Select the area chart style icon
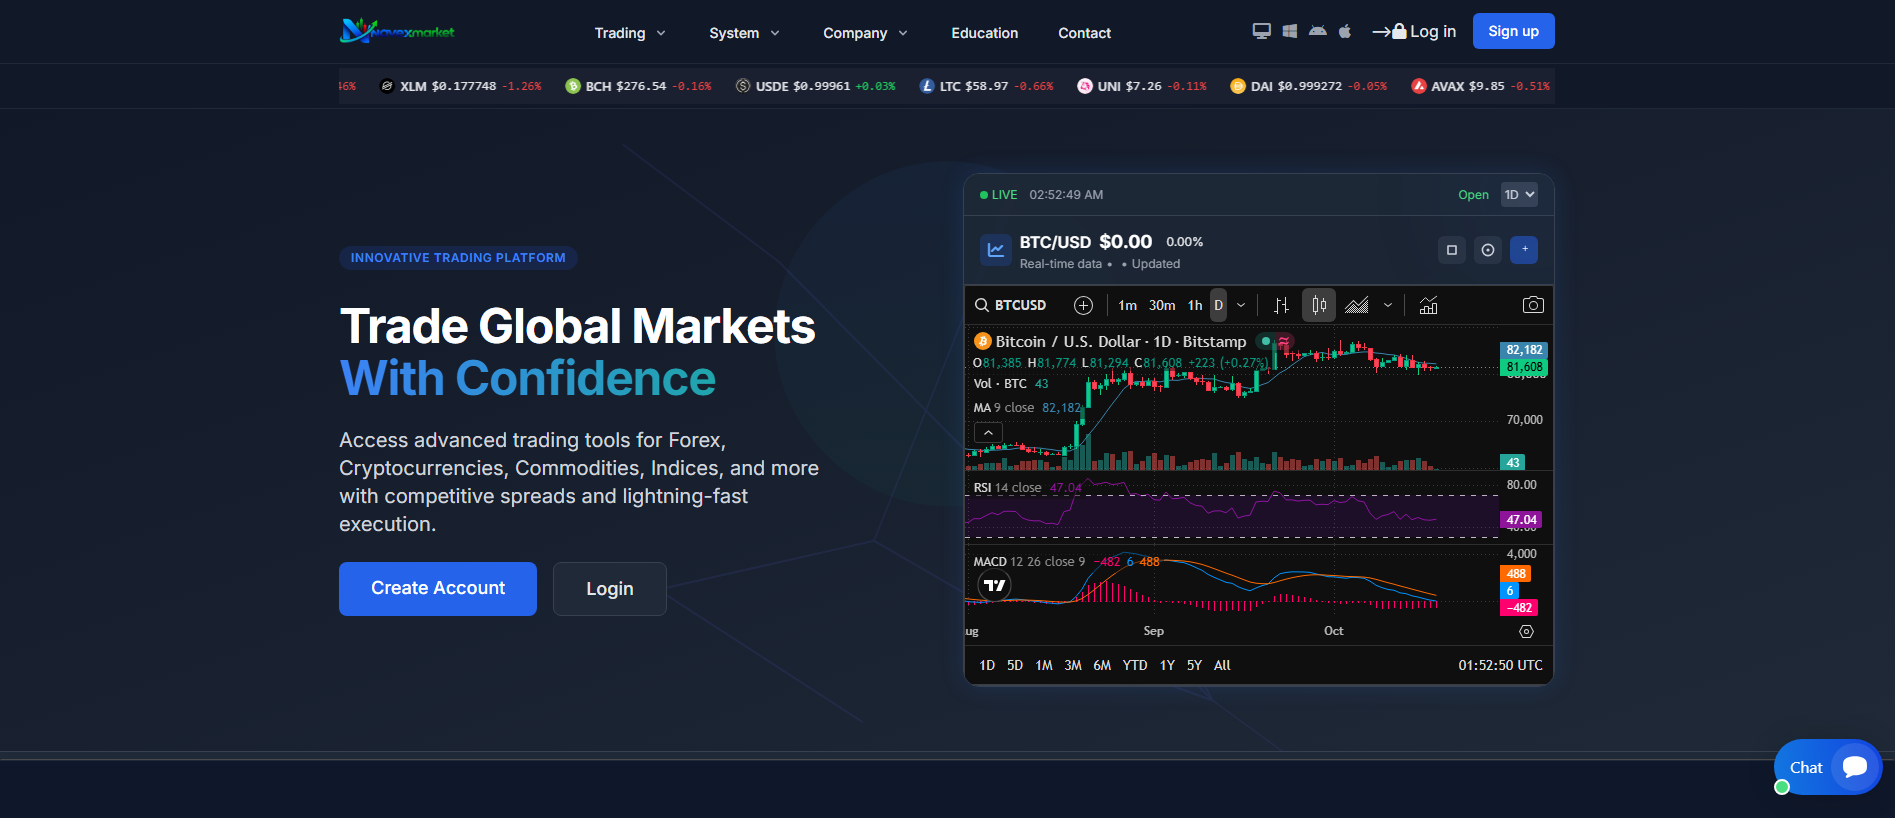1895x818 pixels. (x=1357, y=305)
